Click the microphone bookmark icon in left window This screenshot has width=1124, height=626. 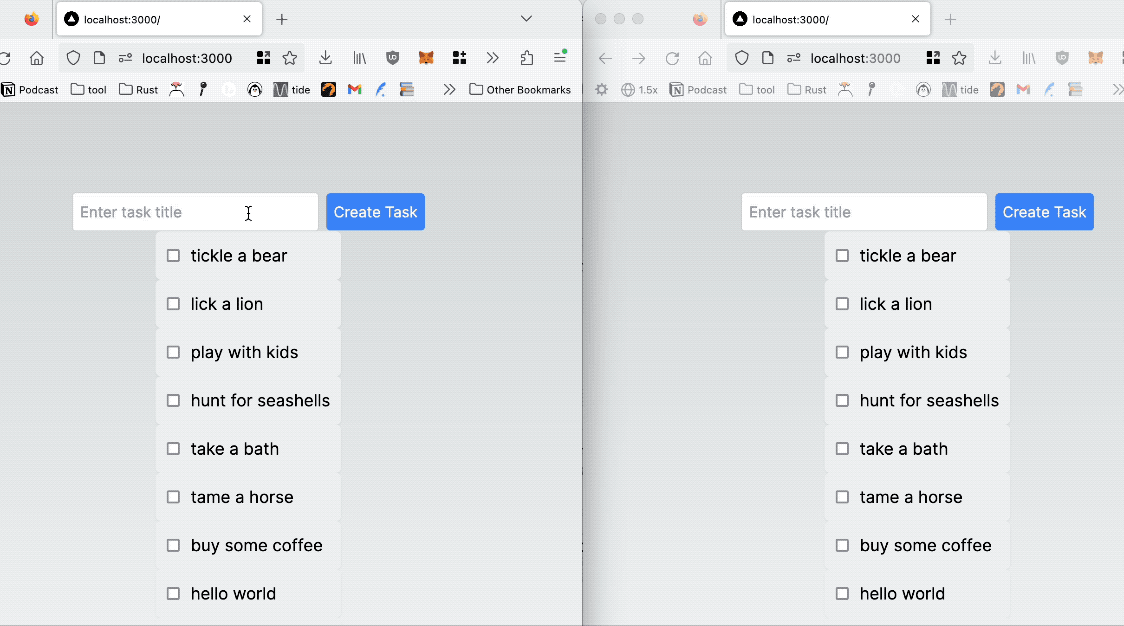point(203,90)
